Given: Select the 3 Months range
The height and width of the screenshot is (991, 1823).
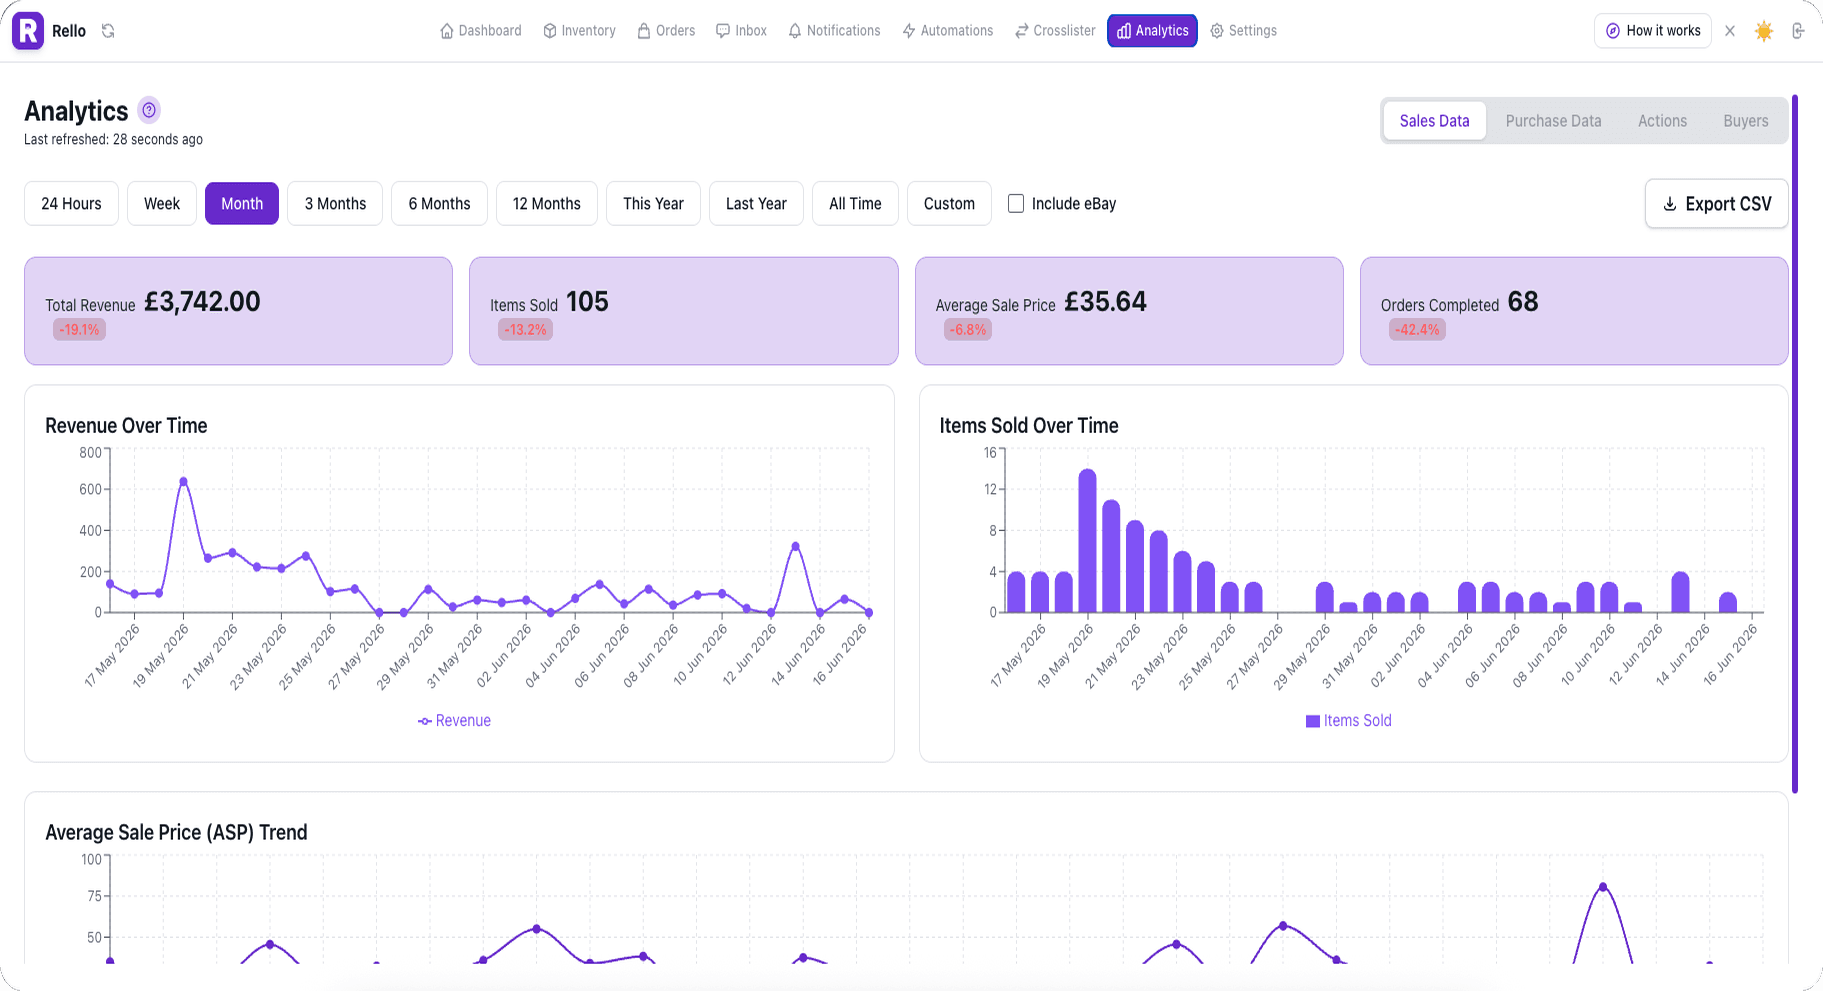Looking at the screenshot, I should coord(335,204).
